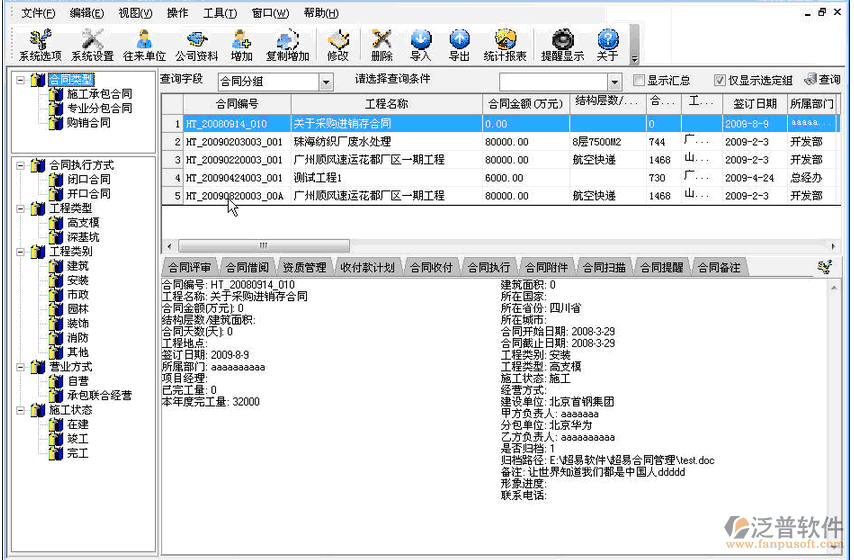Viewport: 854px width, 560px height.
Task: Collapse the 工程类别 tree node
Action: 20,251
